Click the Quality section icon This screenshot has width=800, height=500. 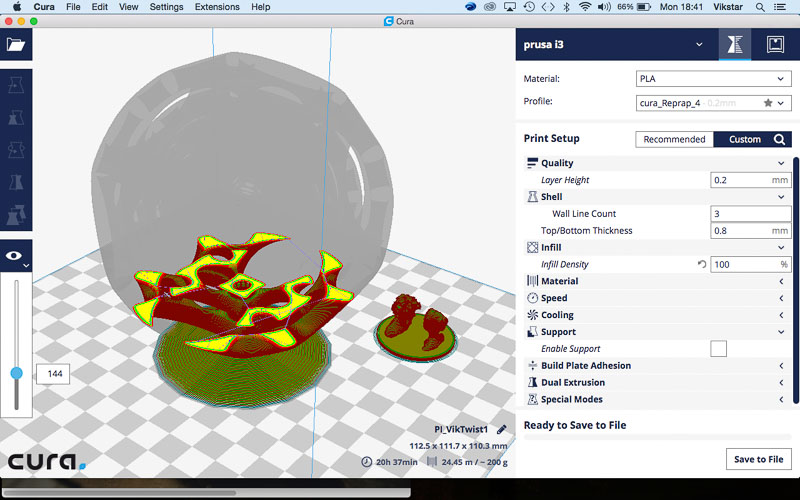pyautogui.click(x=532, y=163)
